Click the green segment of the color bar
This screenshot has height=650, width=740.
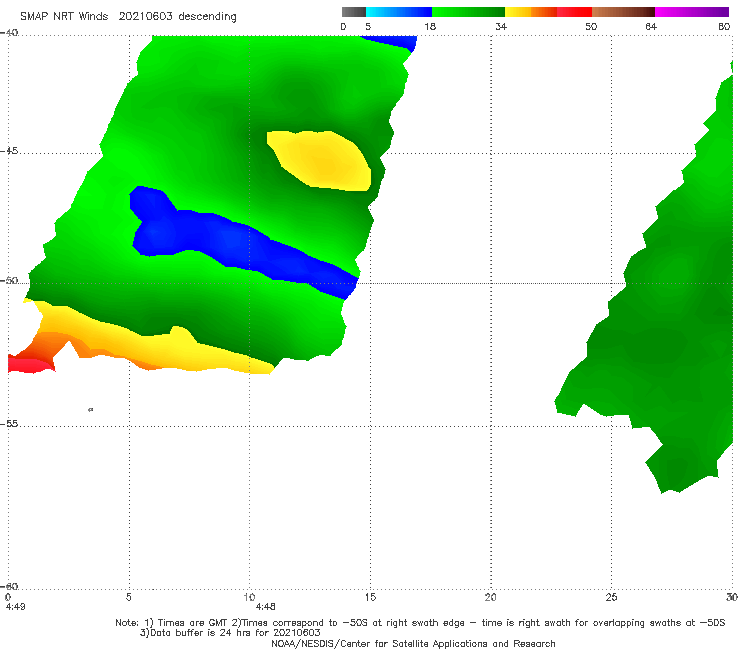(468, 12)
